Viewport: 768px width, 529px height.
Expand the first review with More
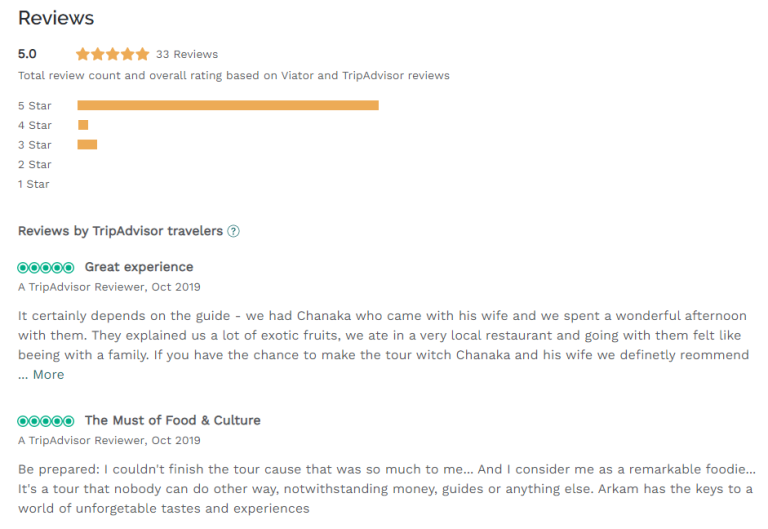48,375
